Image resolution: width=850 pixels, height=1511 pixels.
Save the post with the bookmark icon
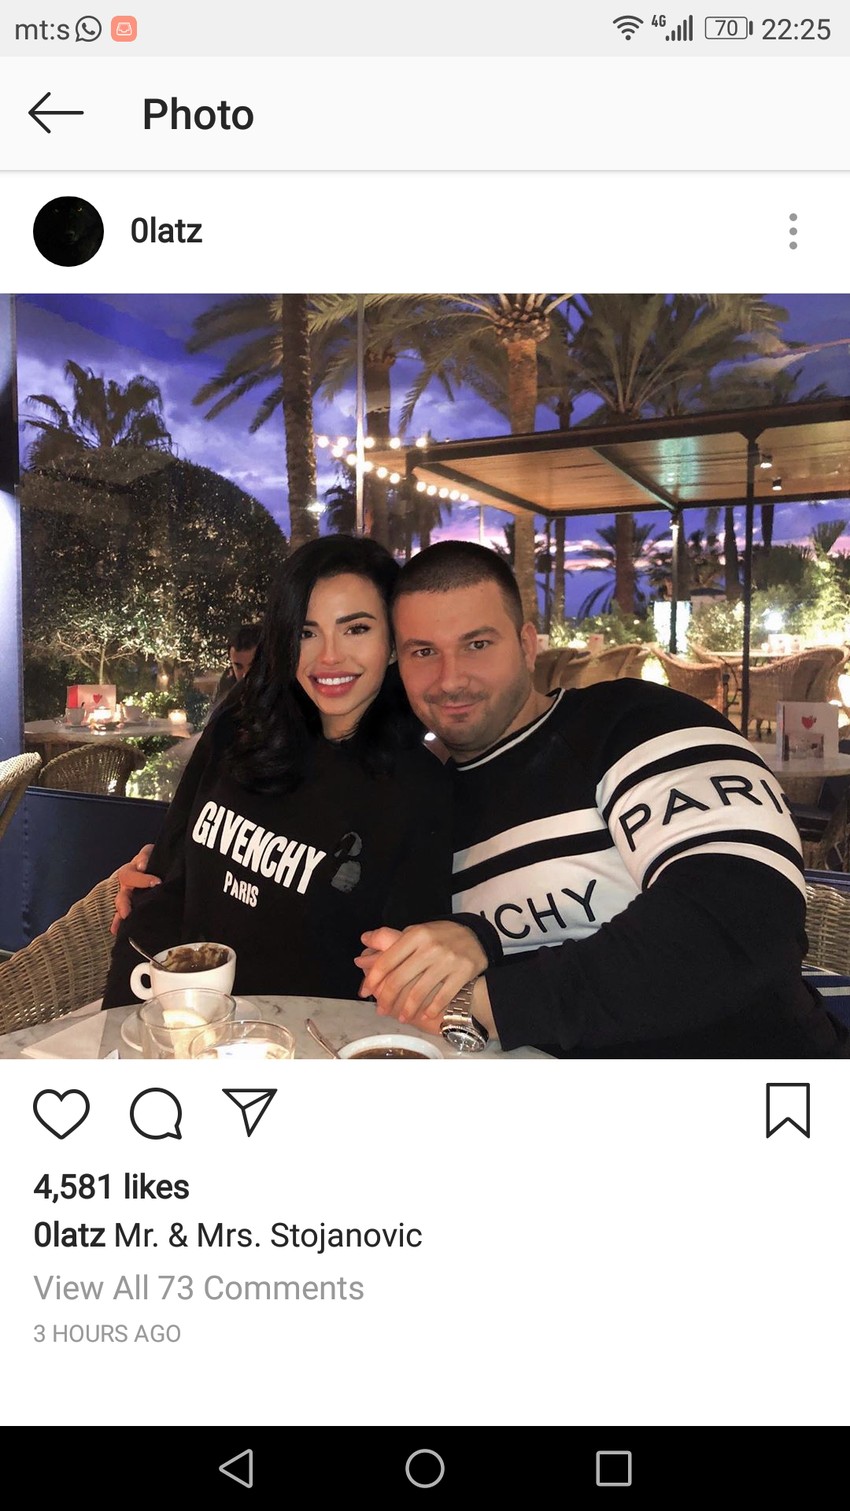[788, 1111]
